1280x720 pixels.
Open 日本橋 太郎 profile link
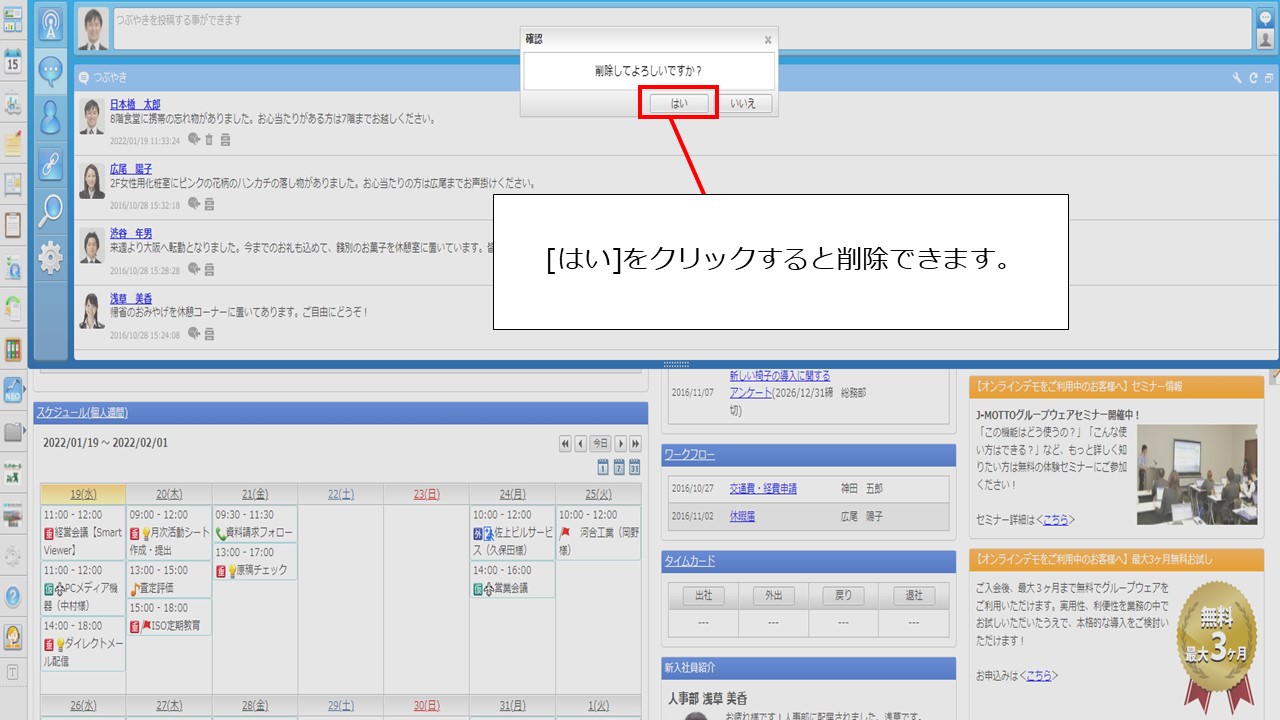(x=135, y=104)
